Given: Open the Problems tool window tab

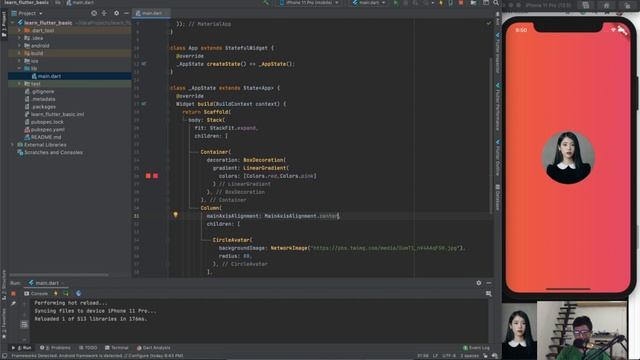Looking at the screenshot, I should pyautogui.click(x=55, y=348).
